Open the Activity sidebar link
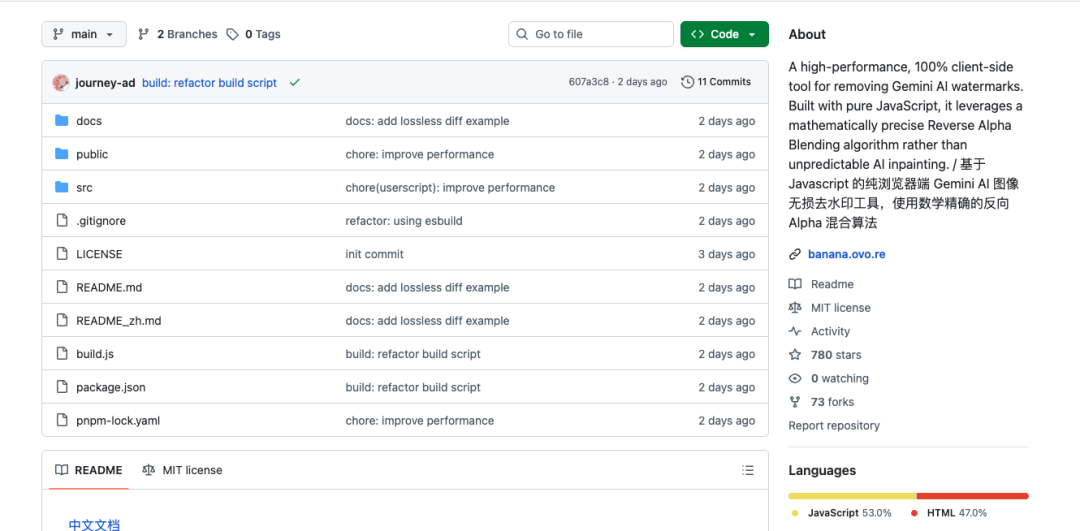 [830, 331]
